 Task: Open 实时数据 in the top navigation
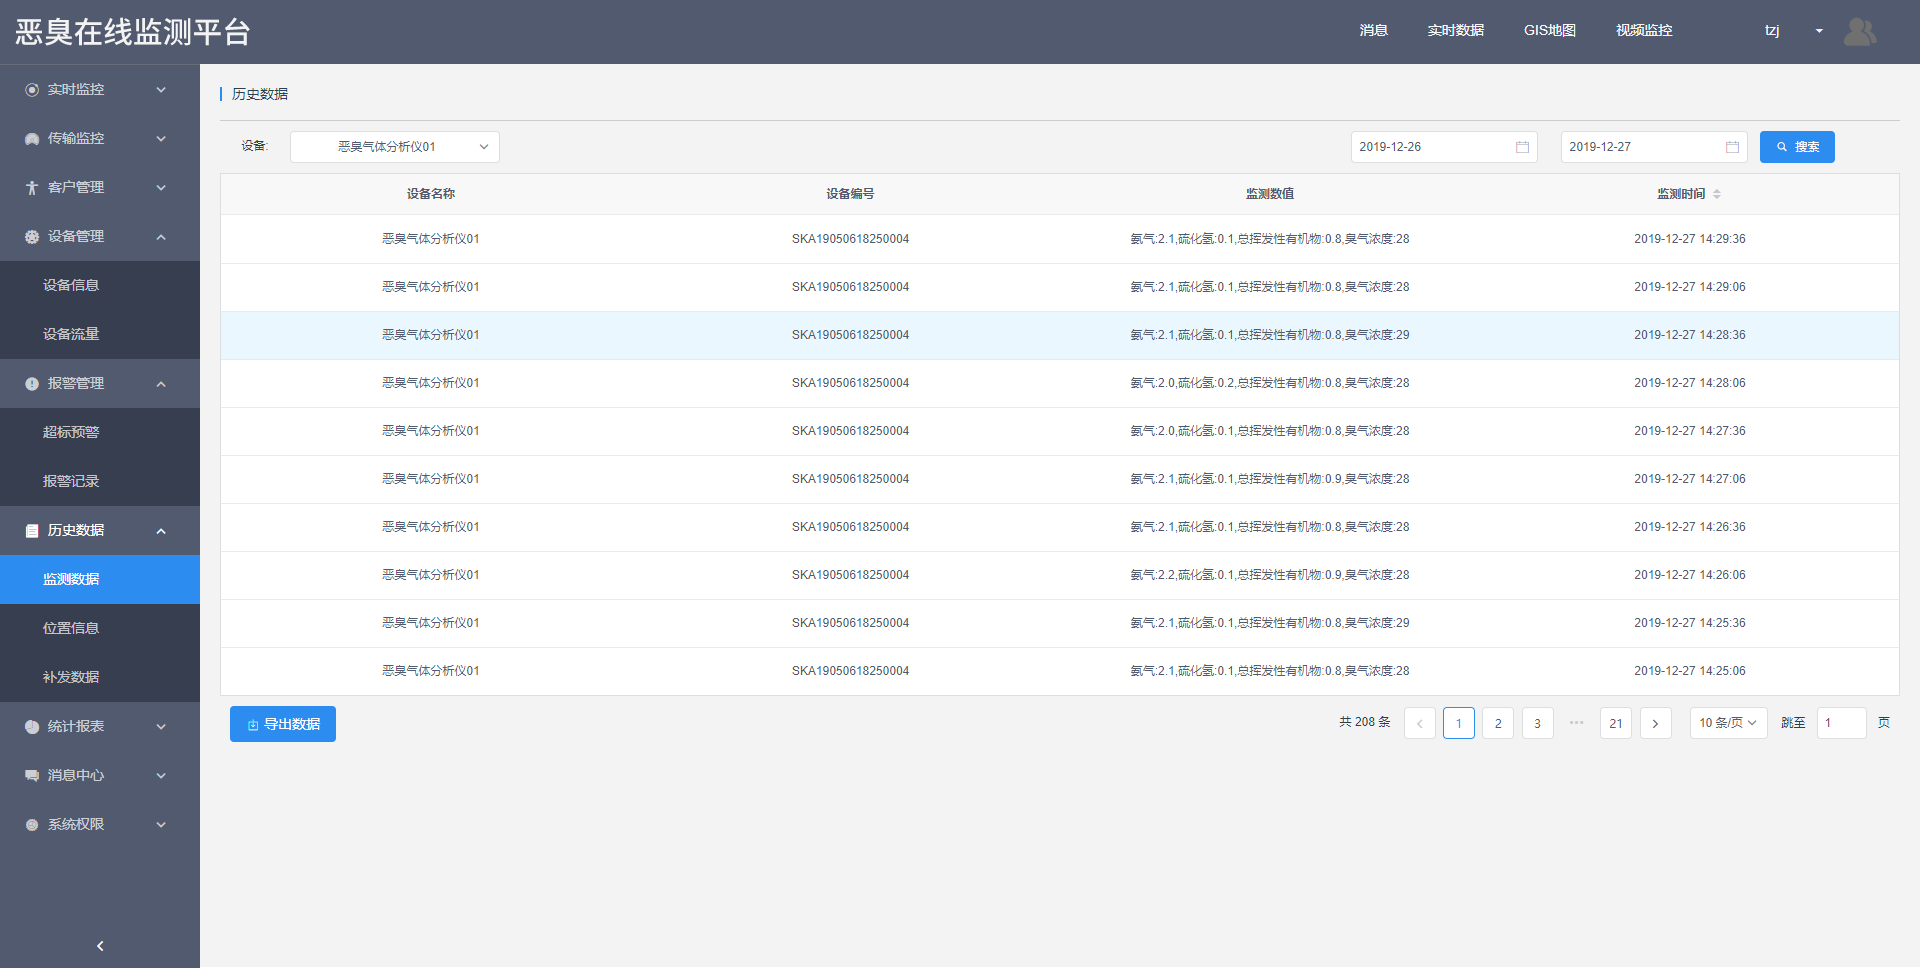[1455, 31]
